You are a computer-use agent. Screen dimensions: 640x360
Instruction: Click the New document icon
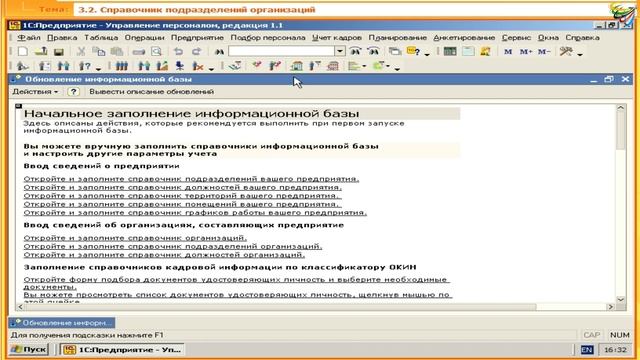23,51
